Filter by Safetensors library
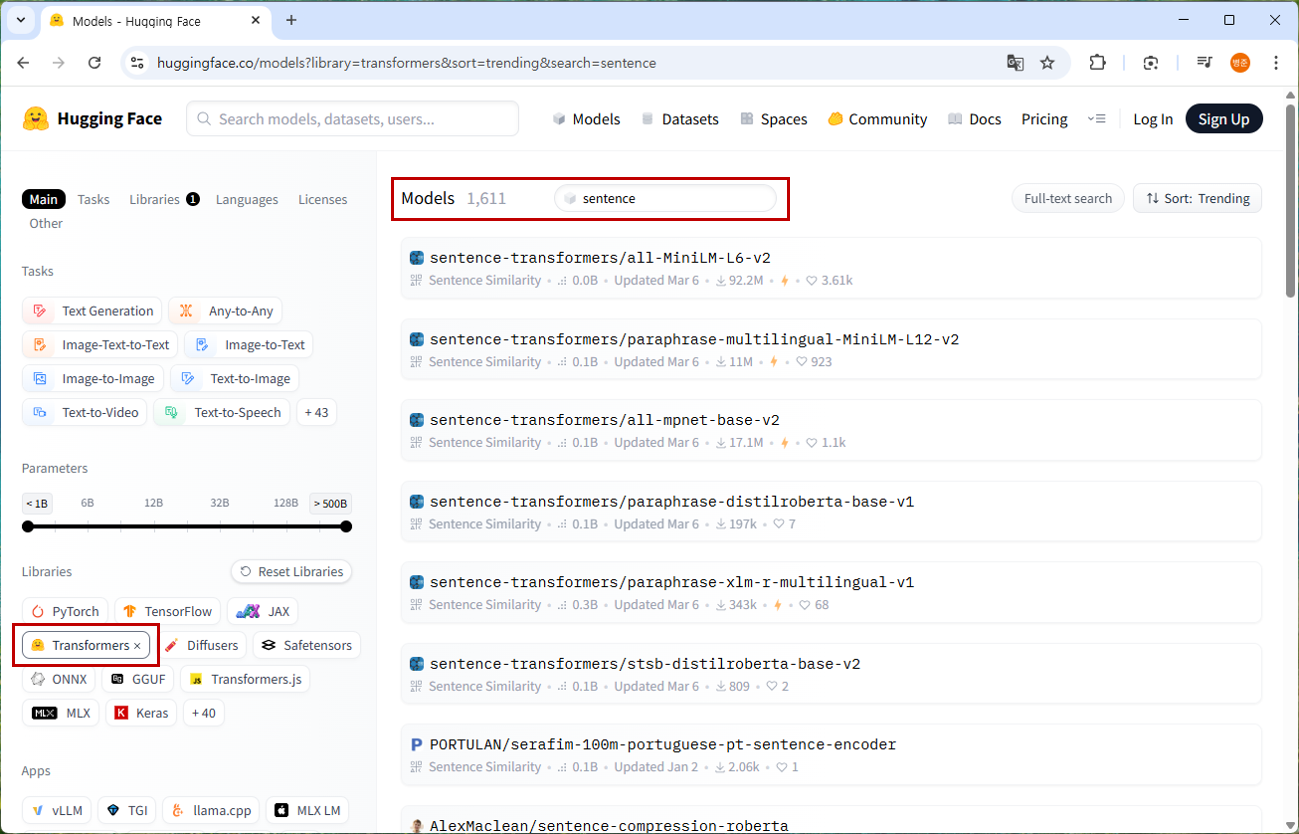This screenshot has width=1299, height=834. point(306,645)
